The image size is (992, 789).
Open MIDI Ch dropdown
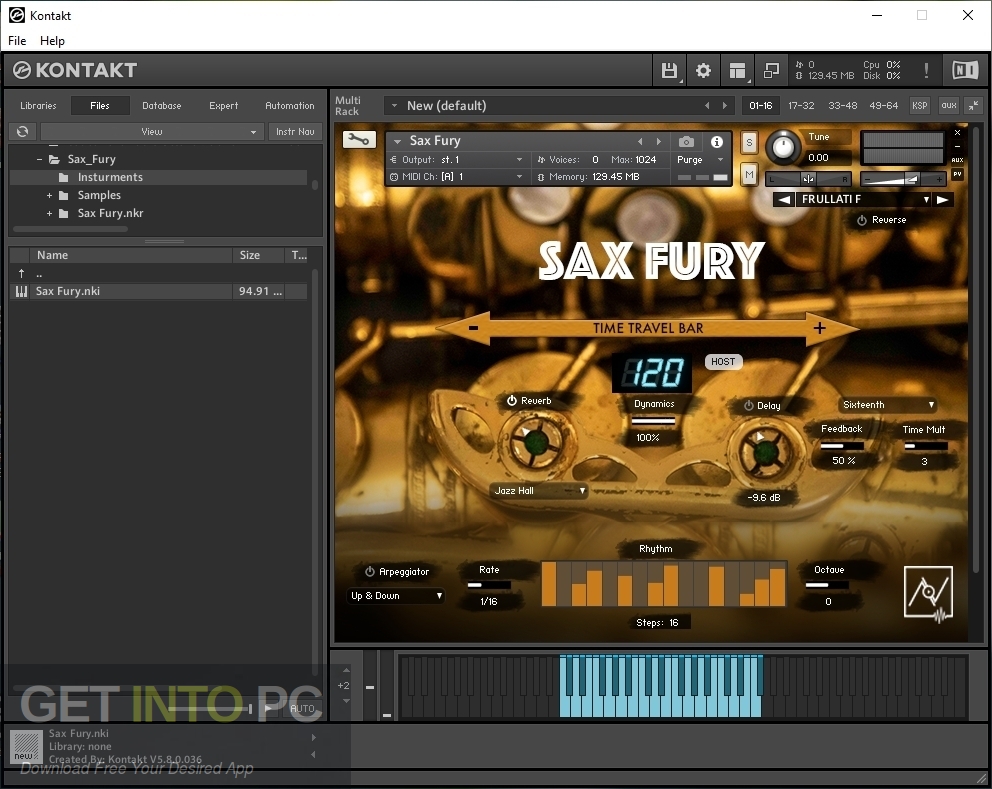click(457, 177)
